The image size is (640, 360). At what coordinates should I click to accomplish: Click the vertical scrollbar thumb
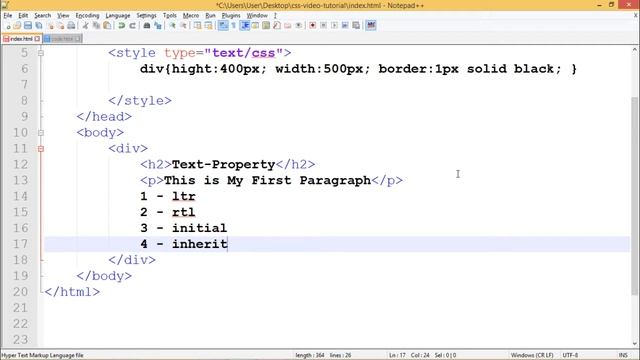tap(635, 196)
